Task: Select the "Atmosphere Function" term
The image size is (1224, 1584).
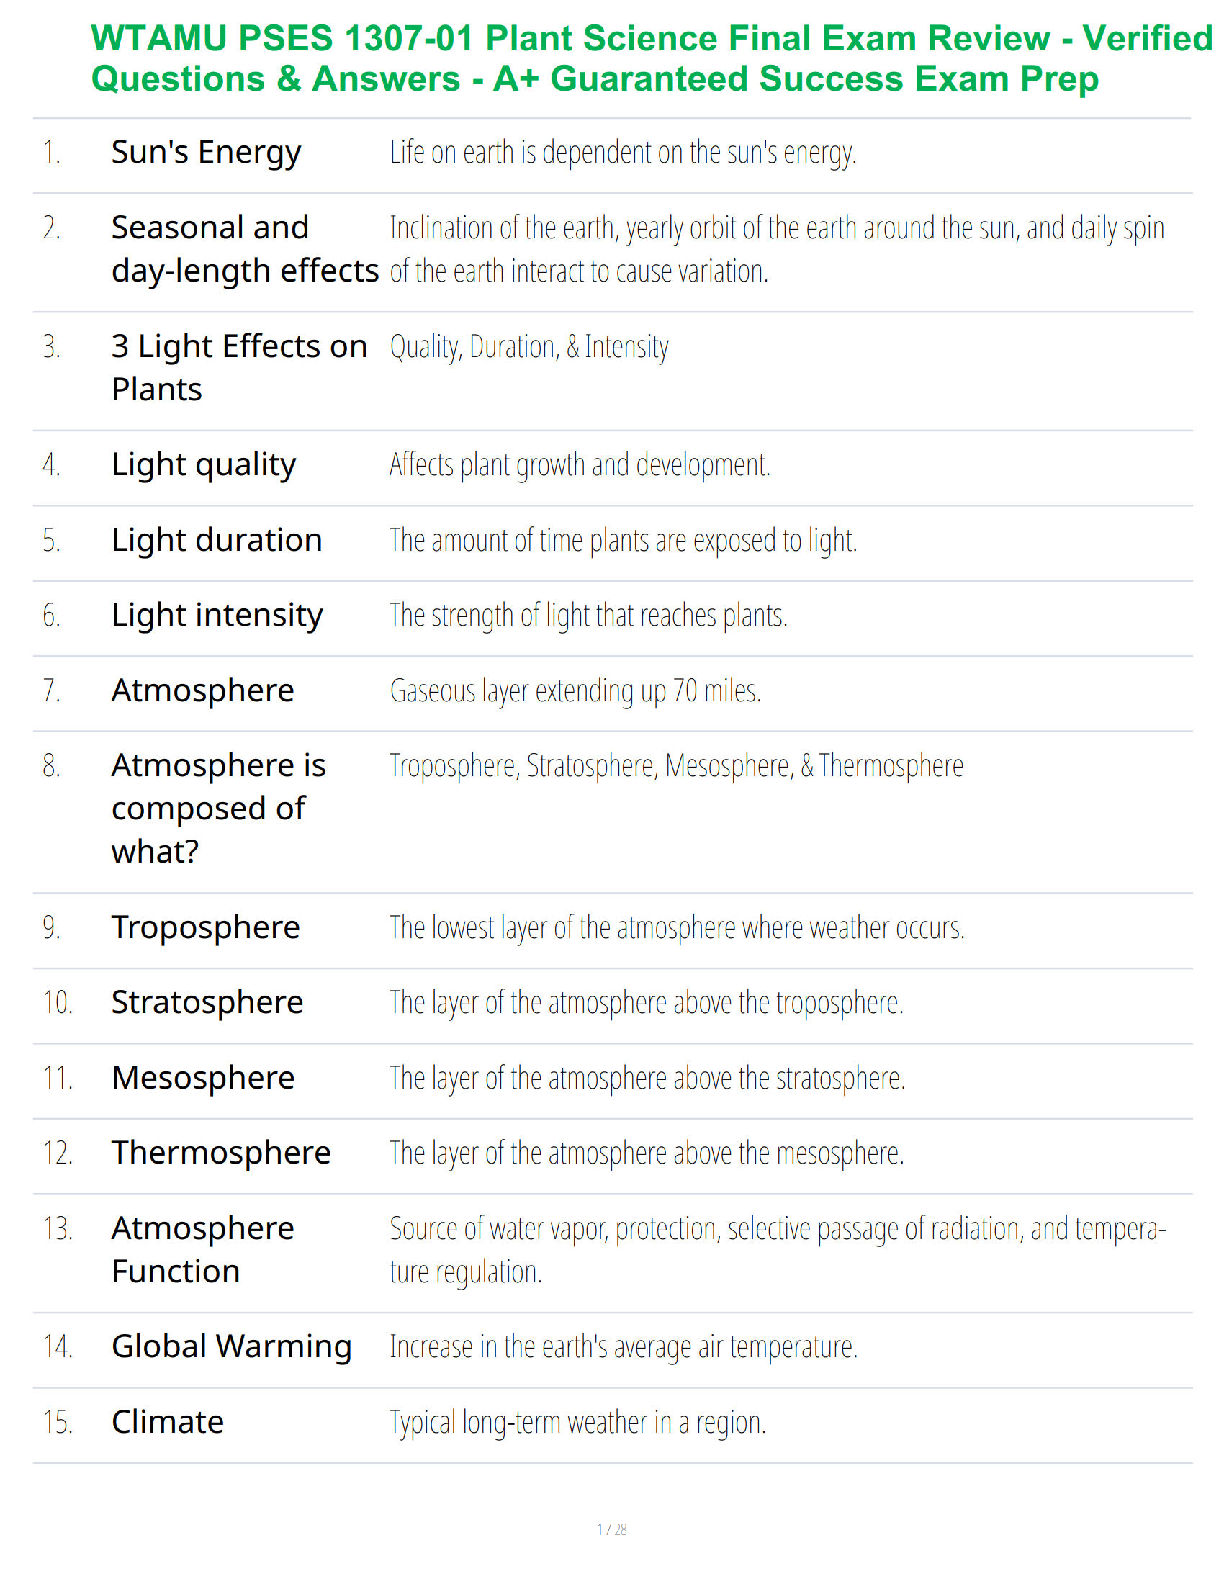Action: point(203,1250)
